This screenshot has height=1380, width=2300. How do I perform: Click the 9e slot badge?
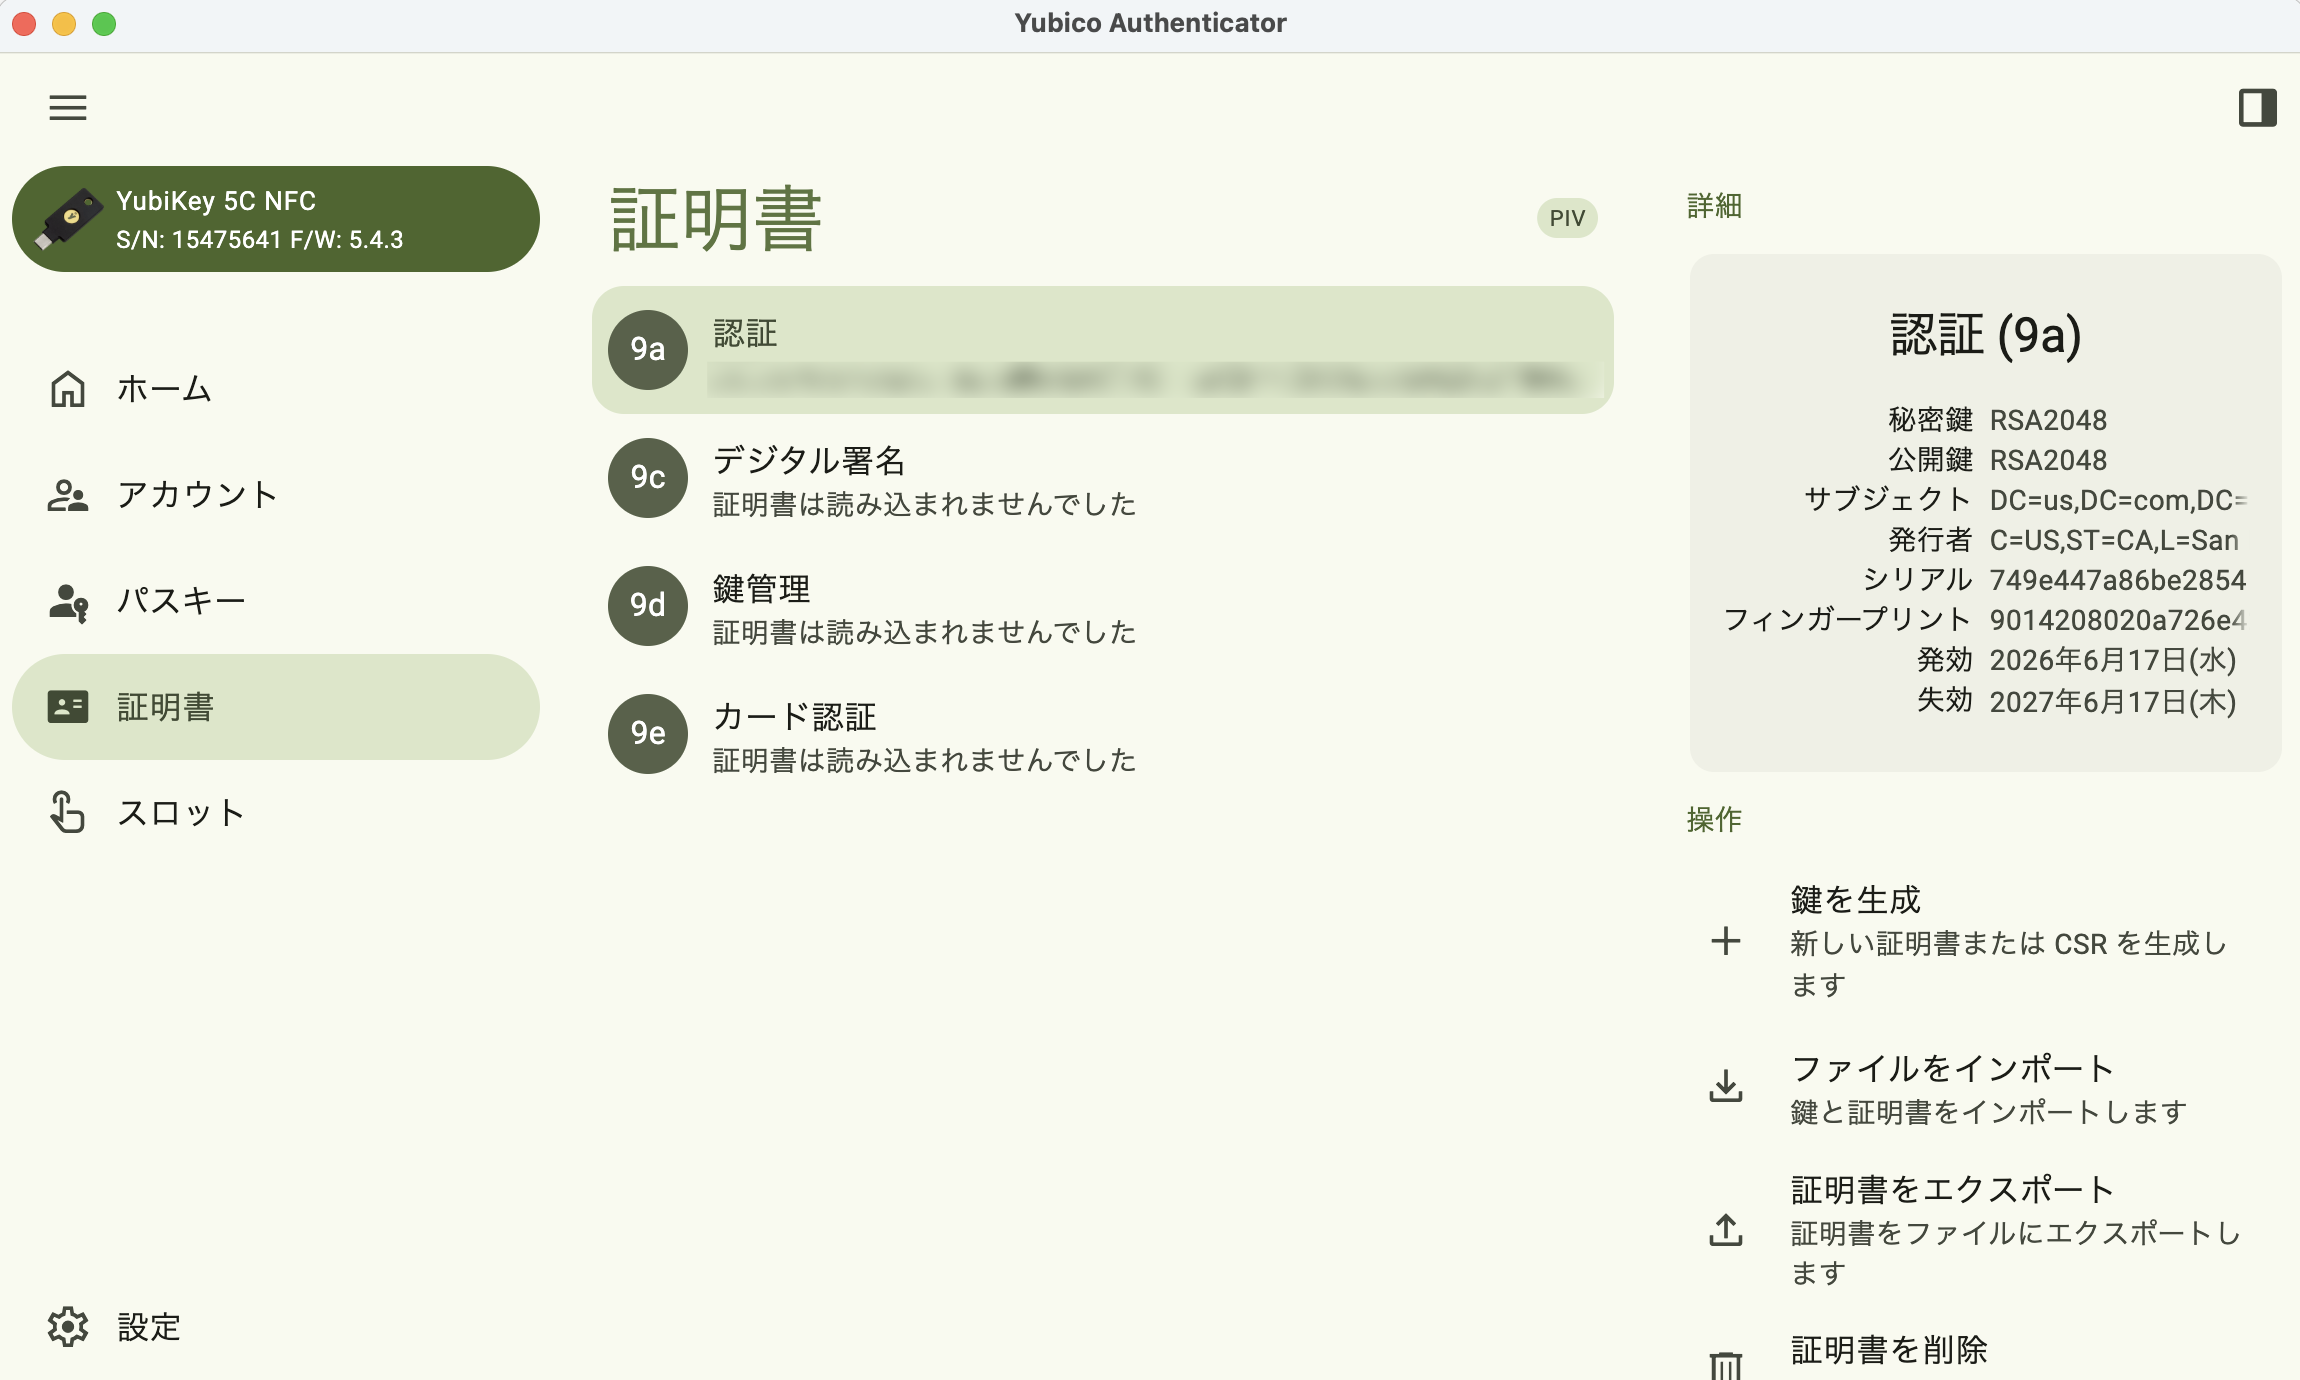[648, 733]
